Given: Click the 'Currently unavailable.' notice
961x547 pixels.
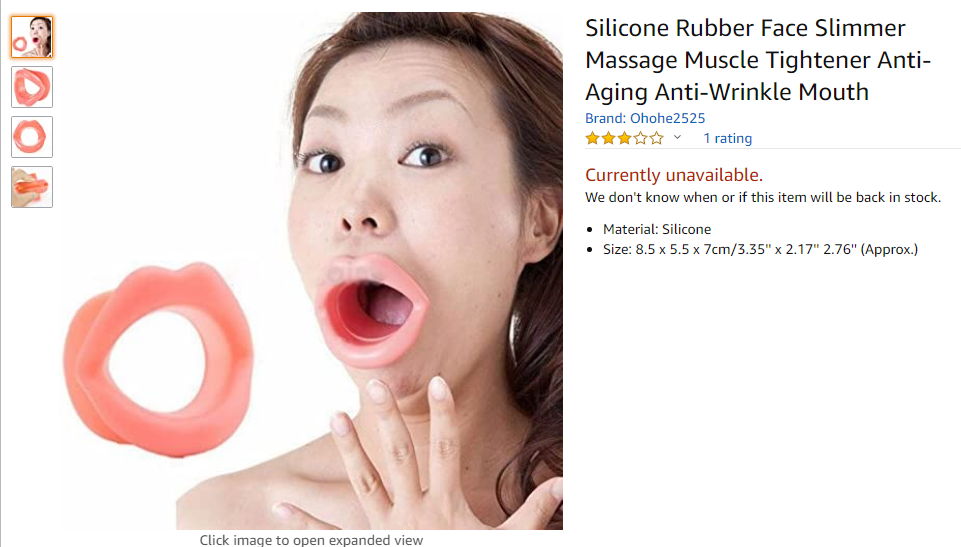Looking at the screenshot, I should pyautogui.click(x=674, y=175).
